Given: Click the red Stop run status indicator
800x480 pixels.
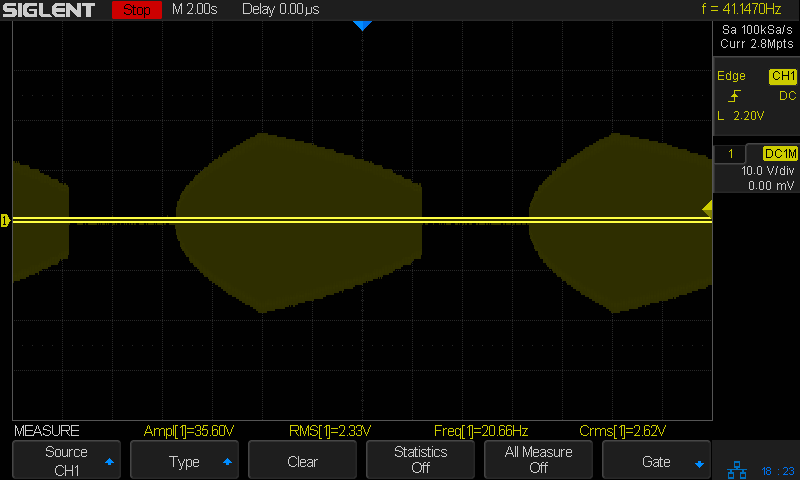Looking at the screenshot, I should tap(135, 10).
